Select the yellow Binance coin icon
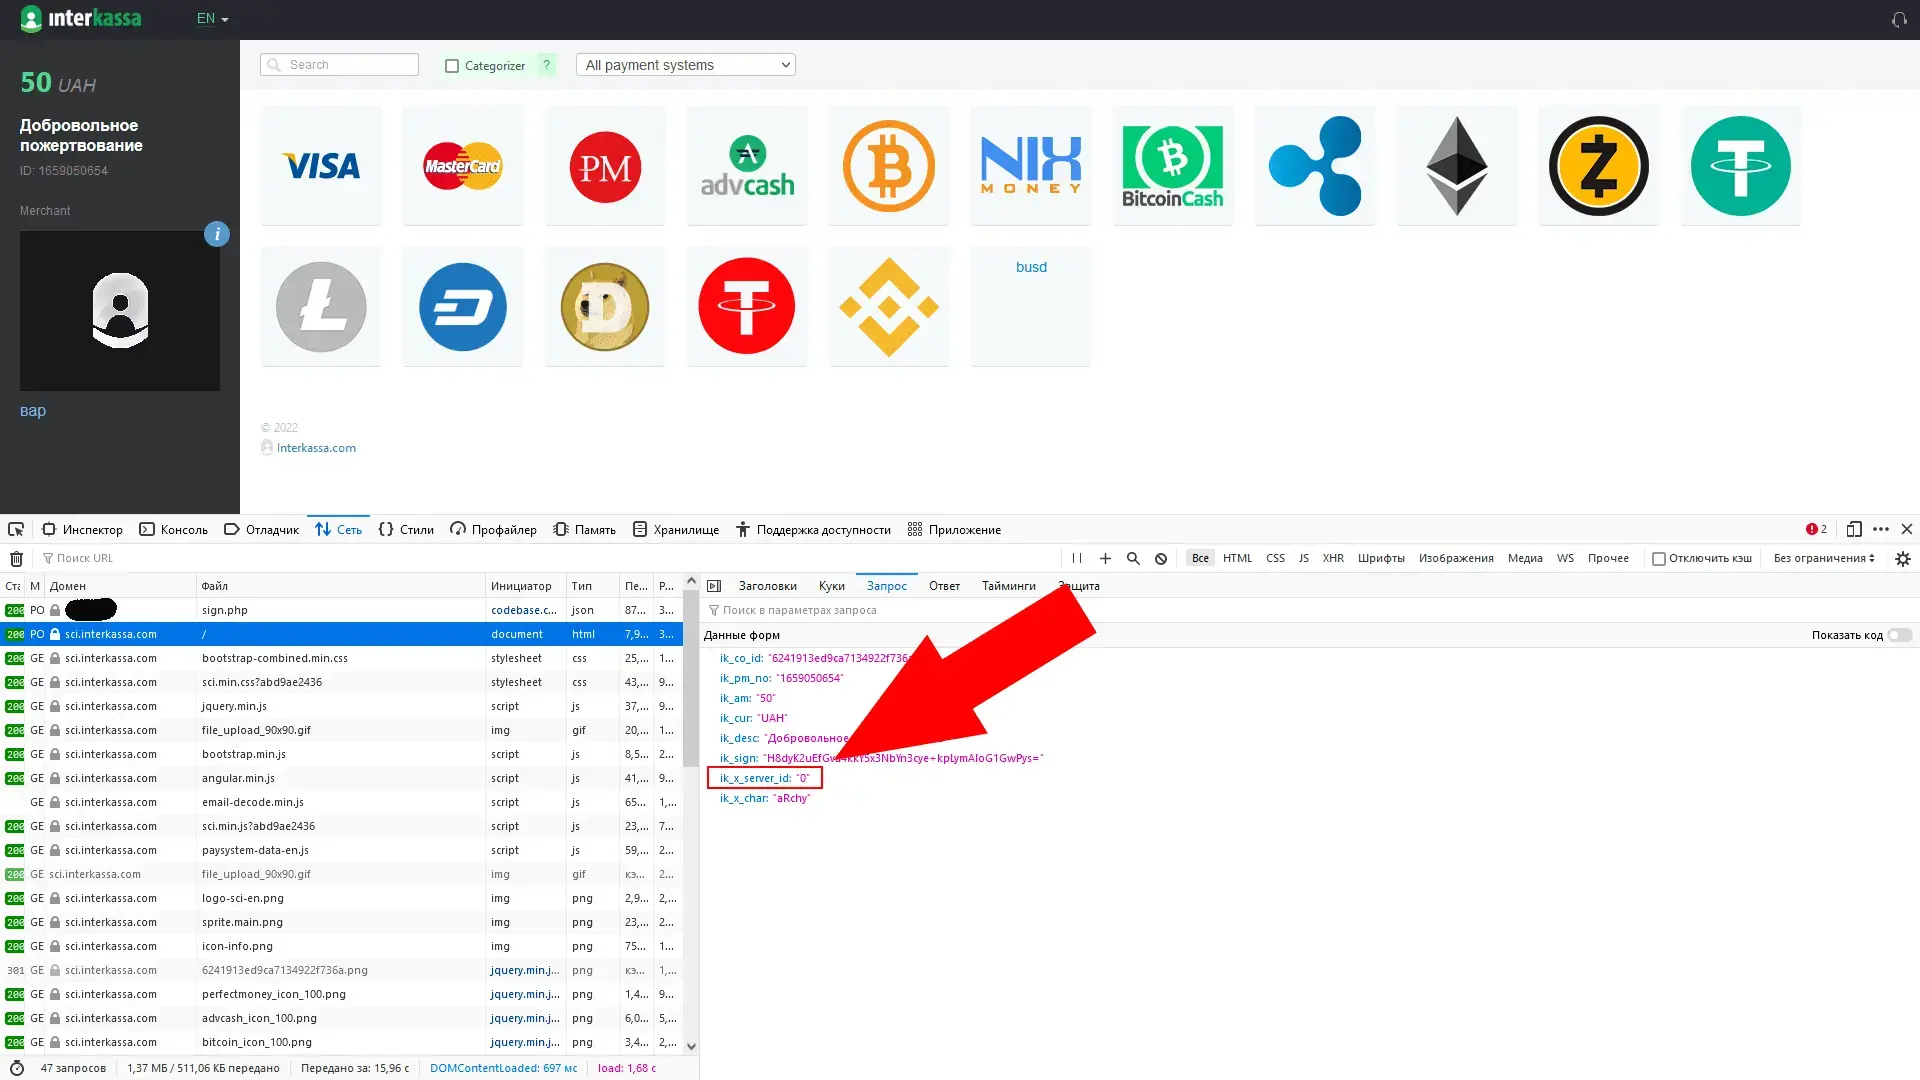Screen dimensions: 1920x1080 point(889,307)
